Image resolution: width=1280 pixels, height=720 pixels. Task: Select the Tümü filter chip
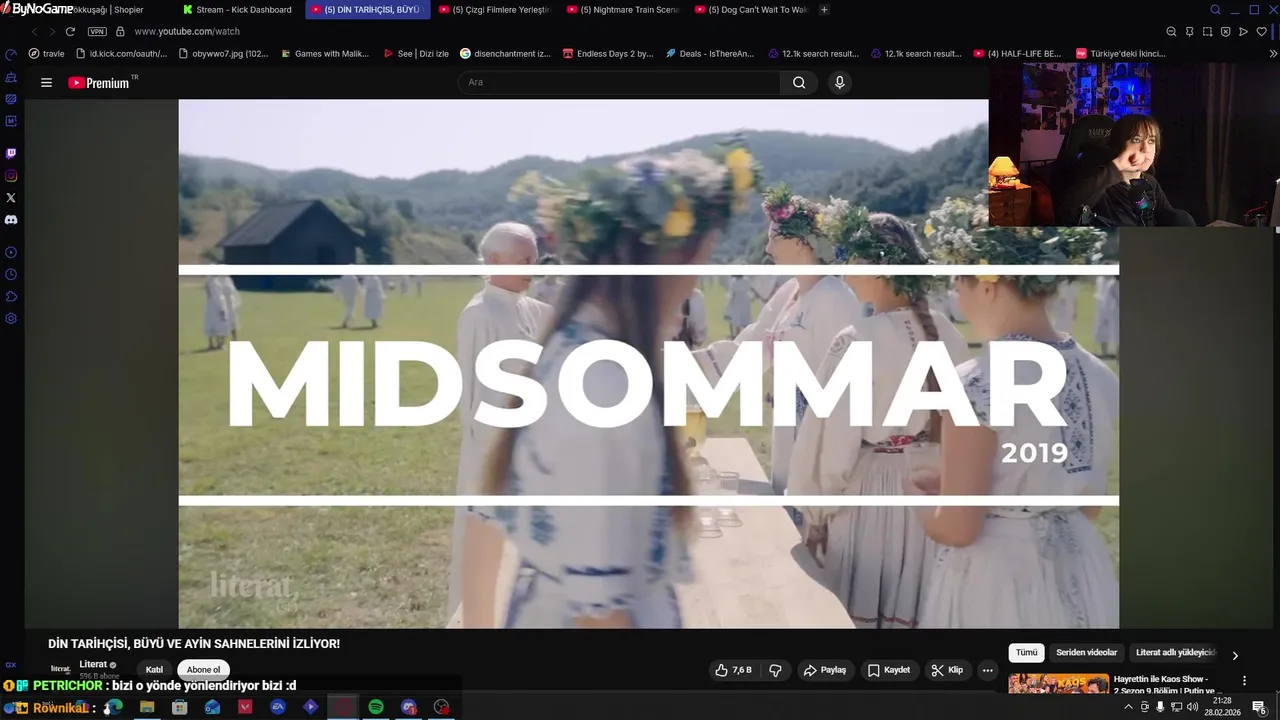coord(1027,653)
